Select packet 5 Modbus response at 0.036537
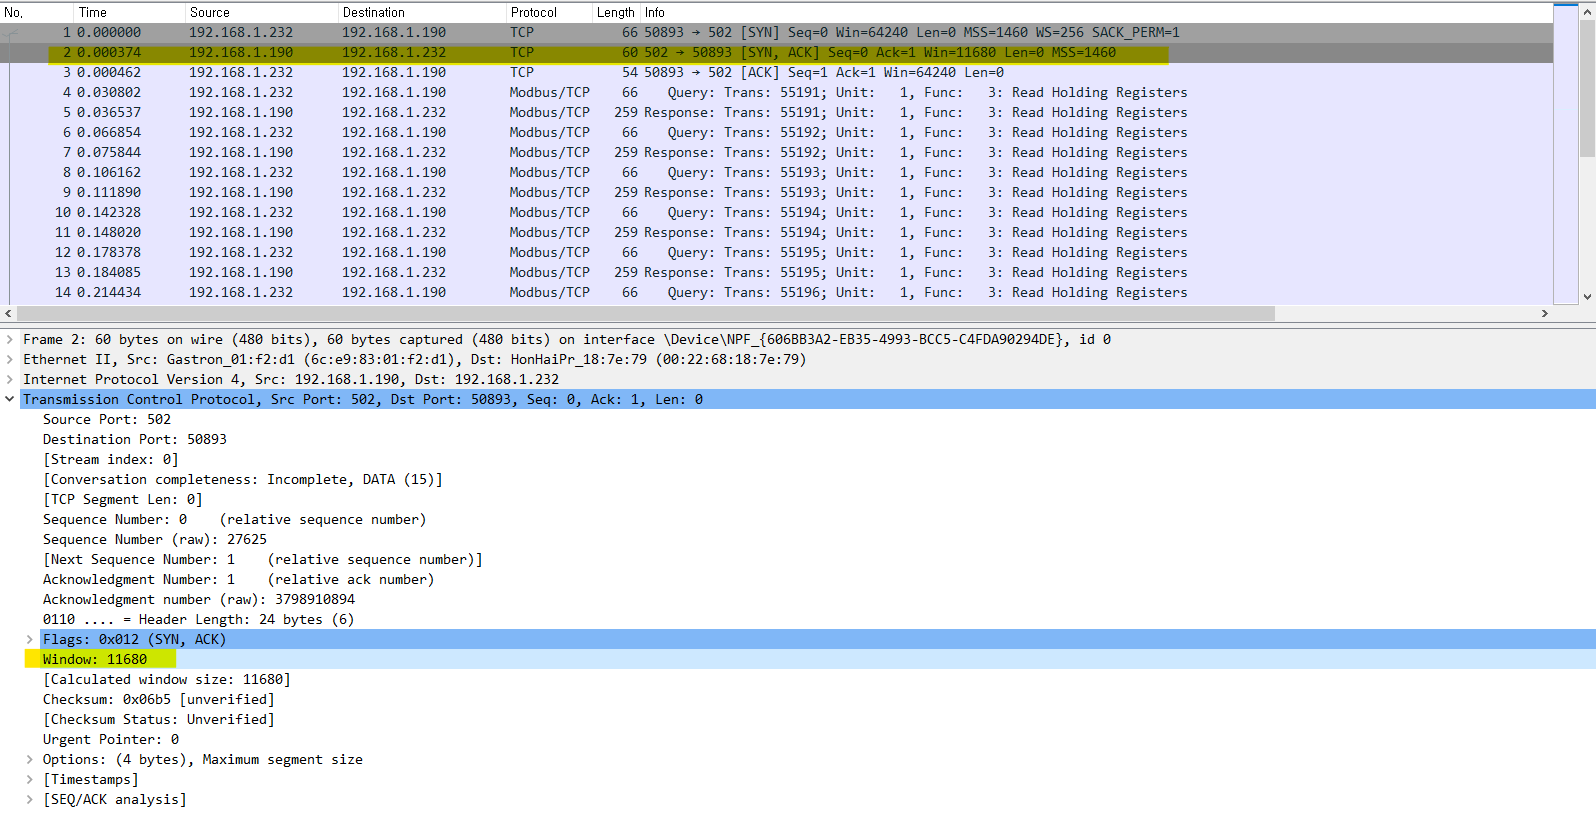1596x826 pixels. tap(776, 112)
